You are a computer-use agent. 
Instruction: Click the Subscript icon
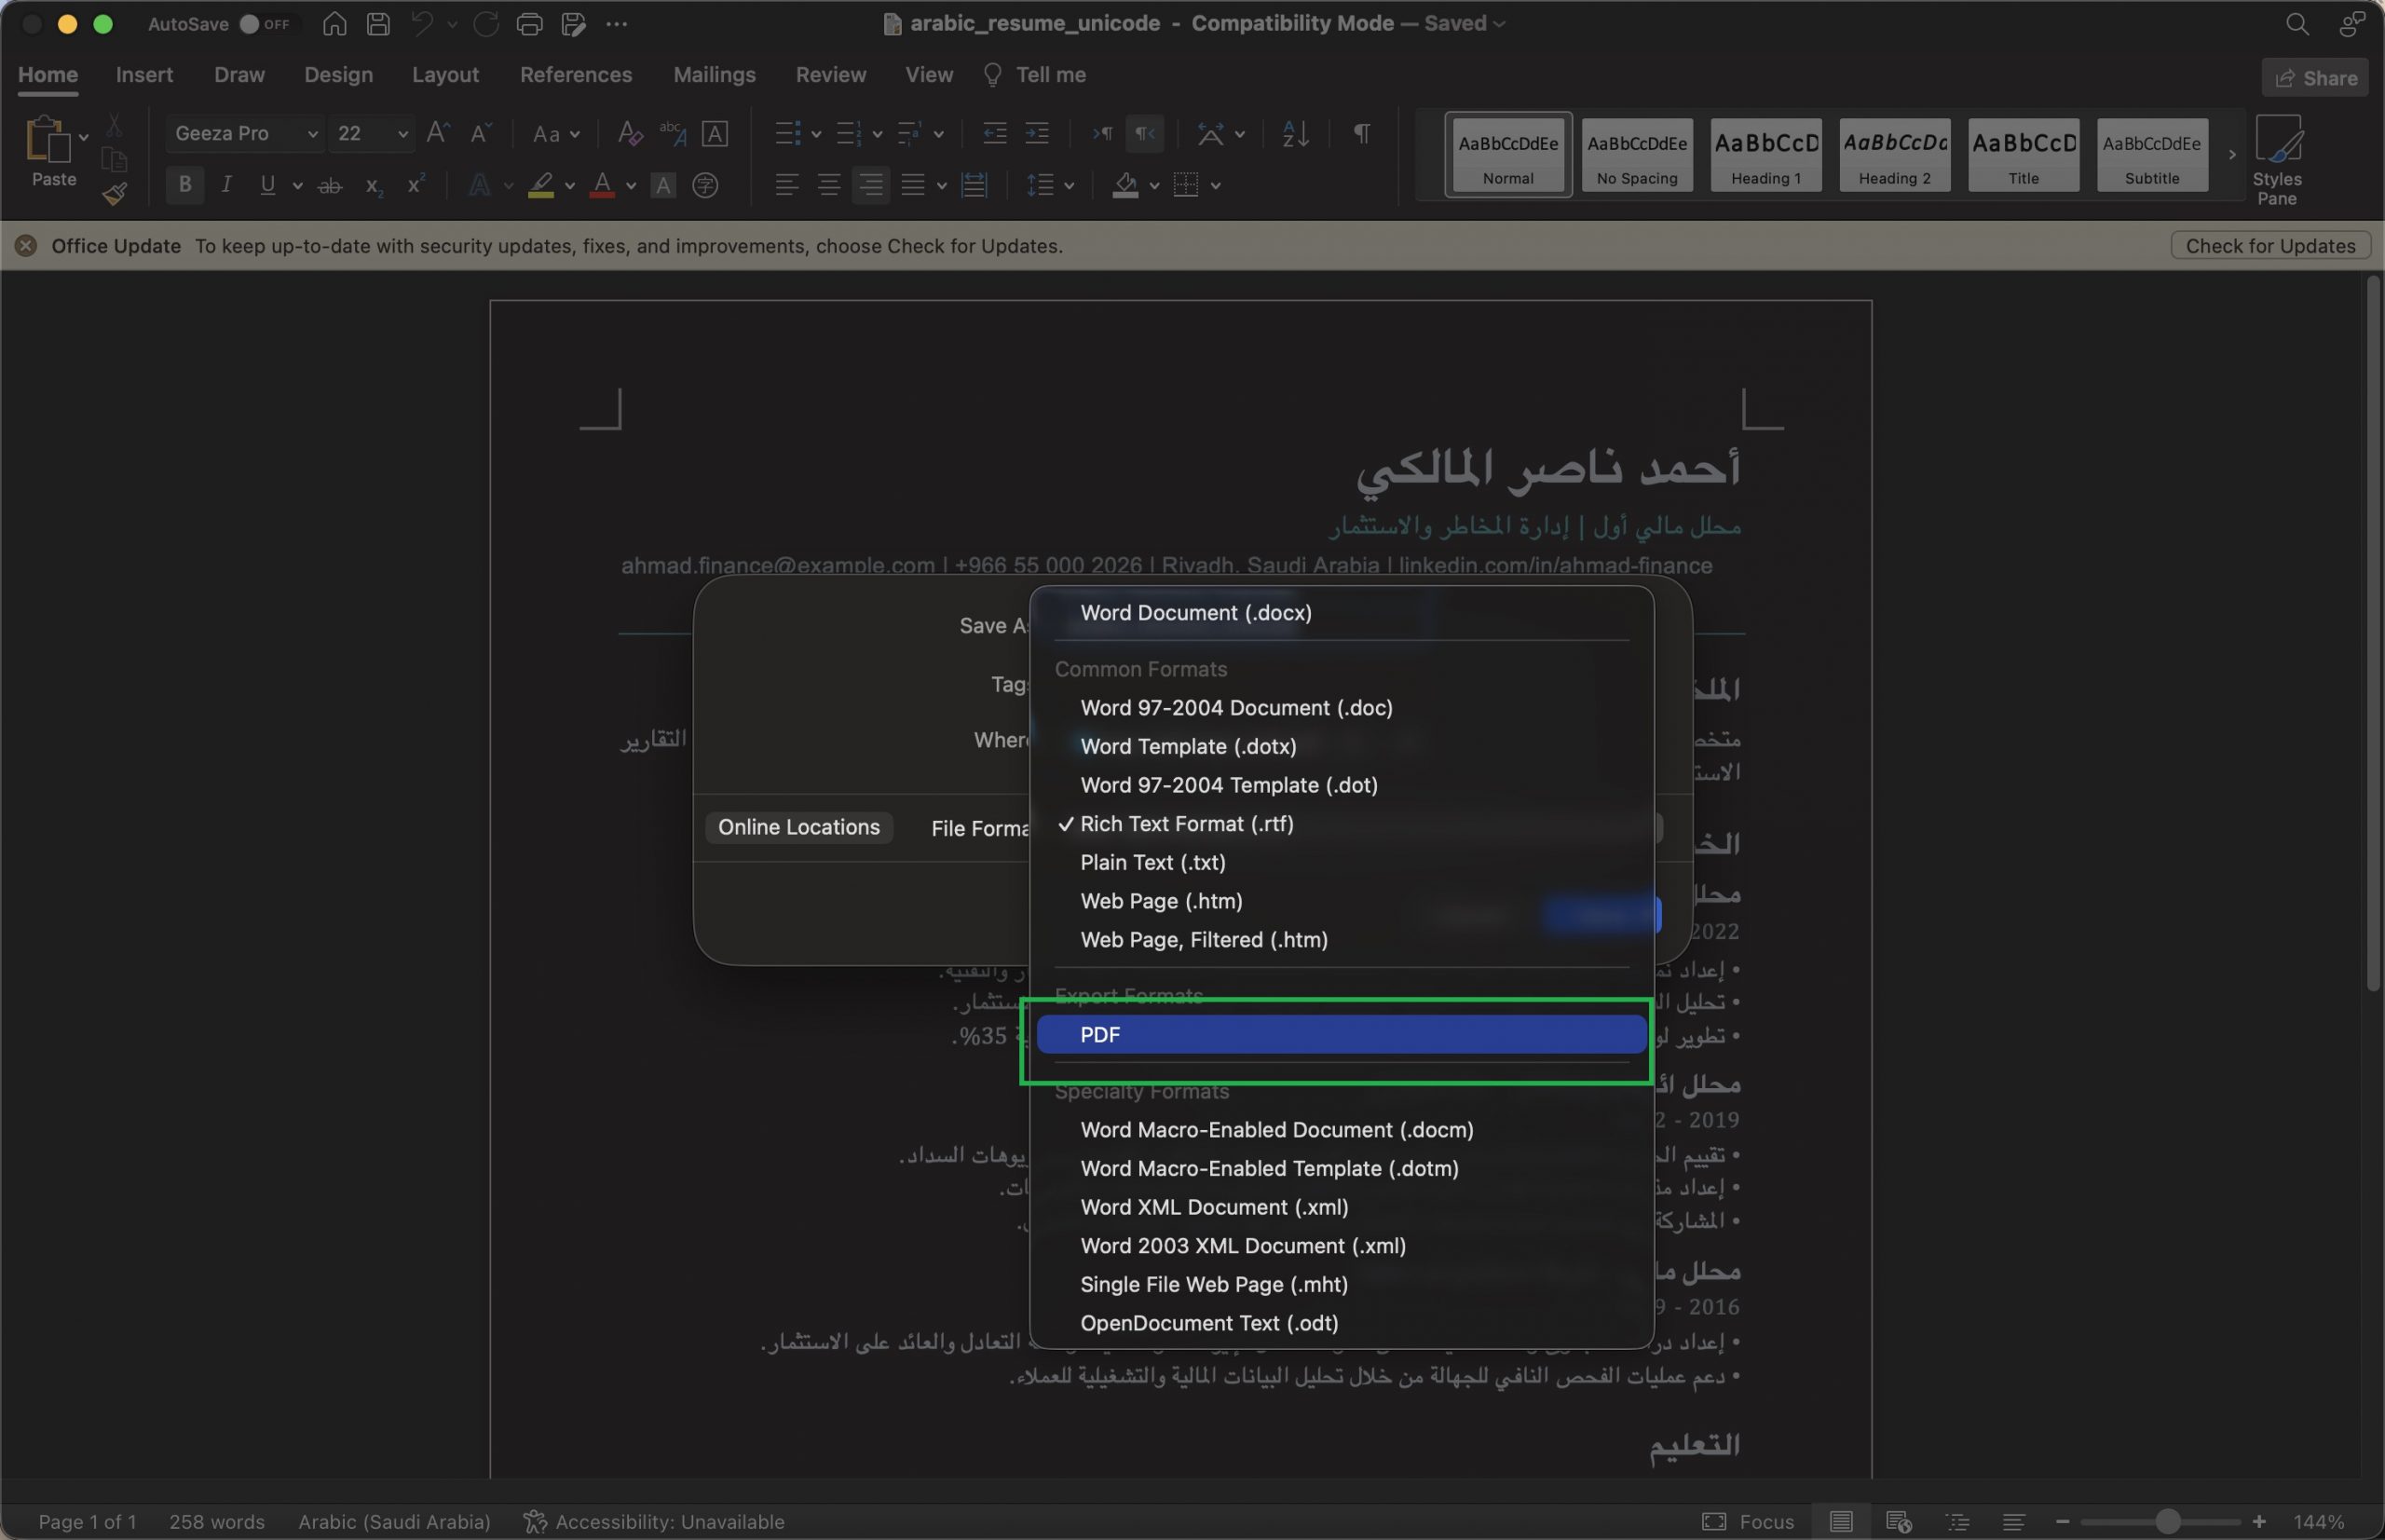coord(374,185)
